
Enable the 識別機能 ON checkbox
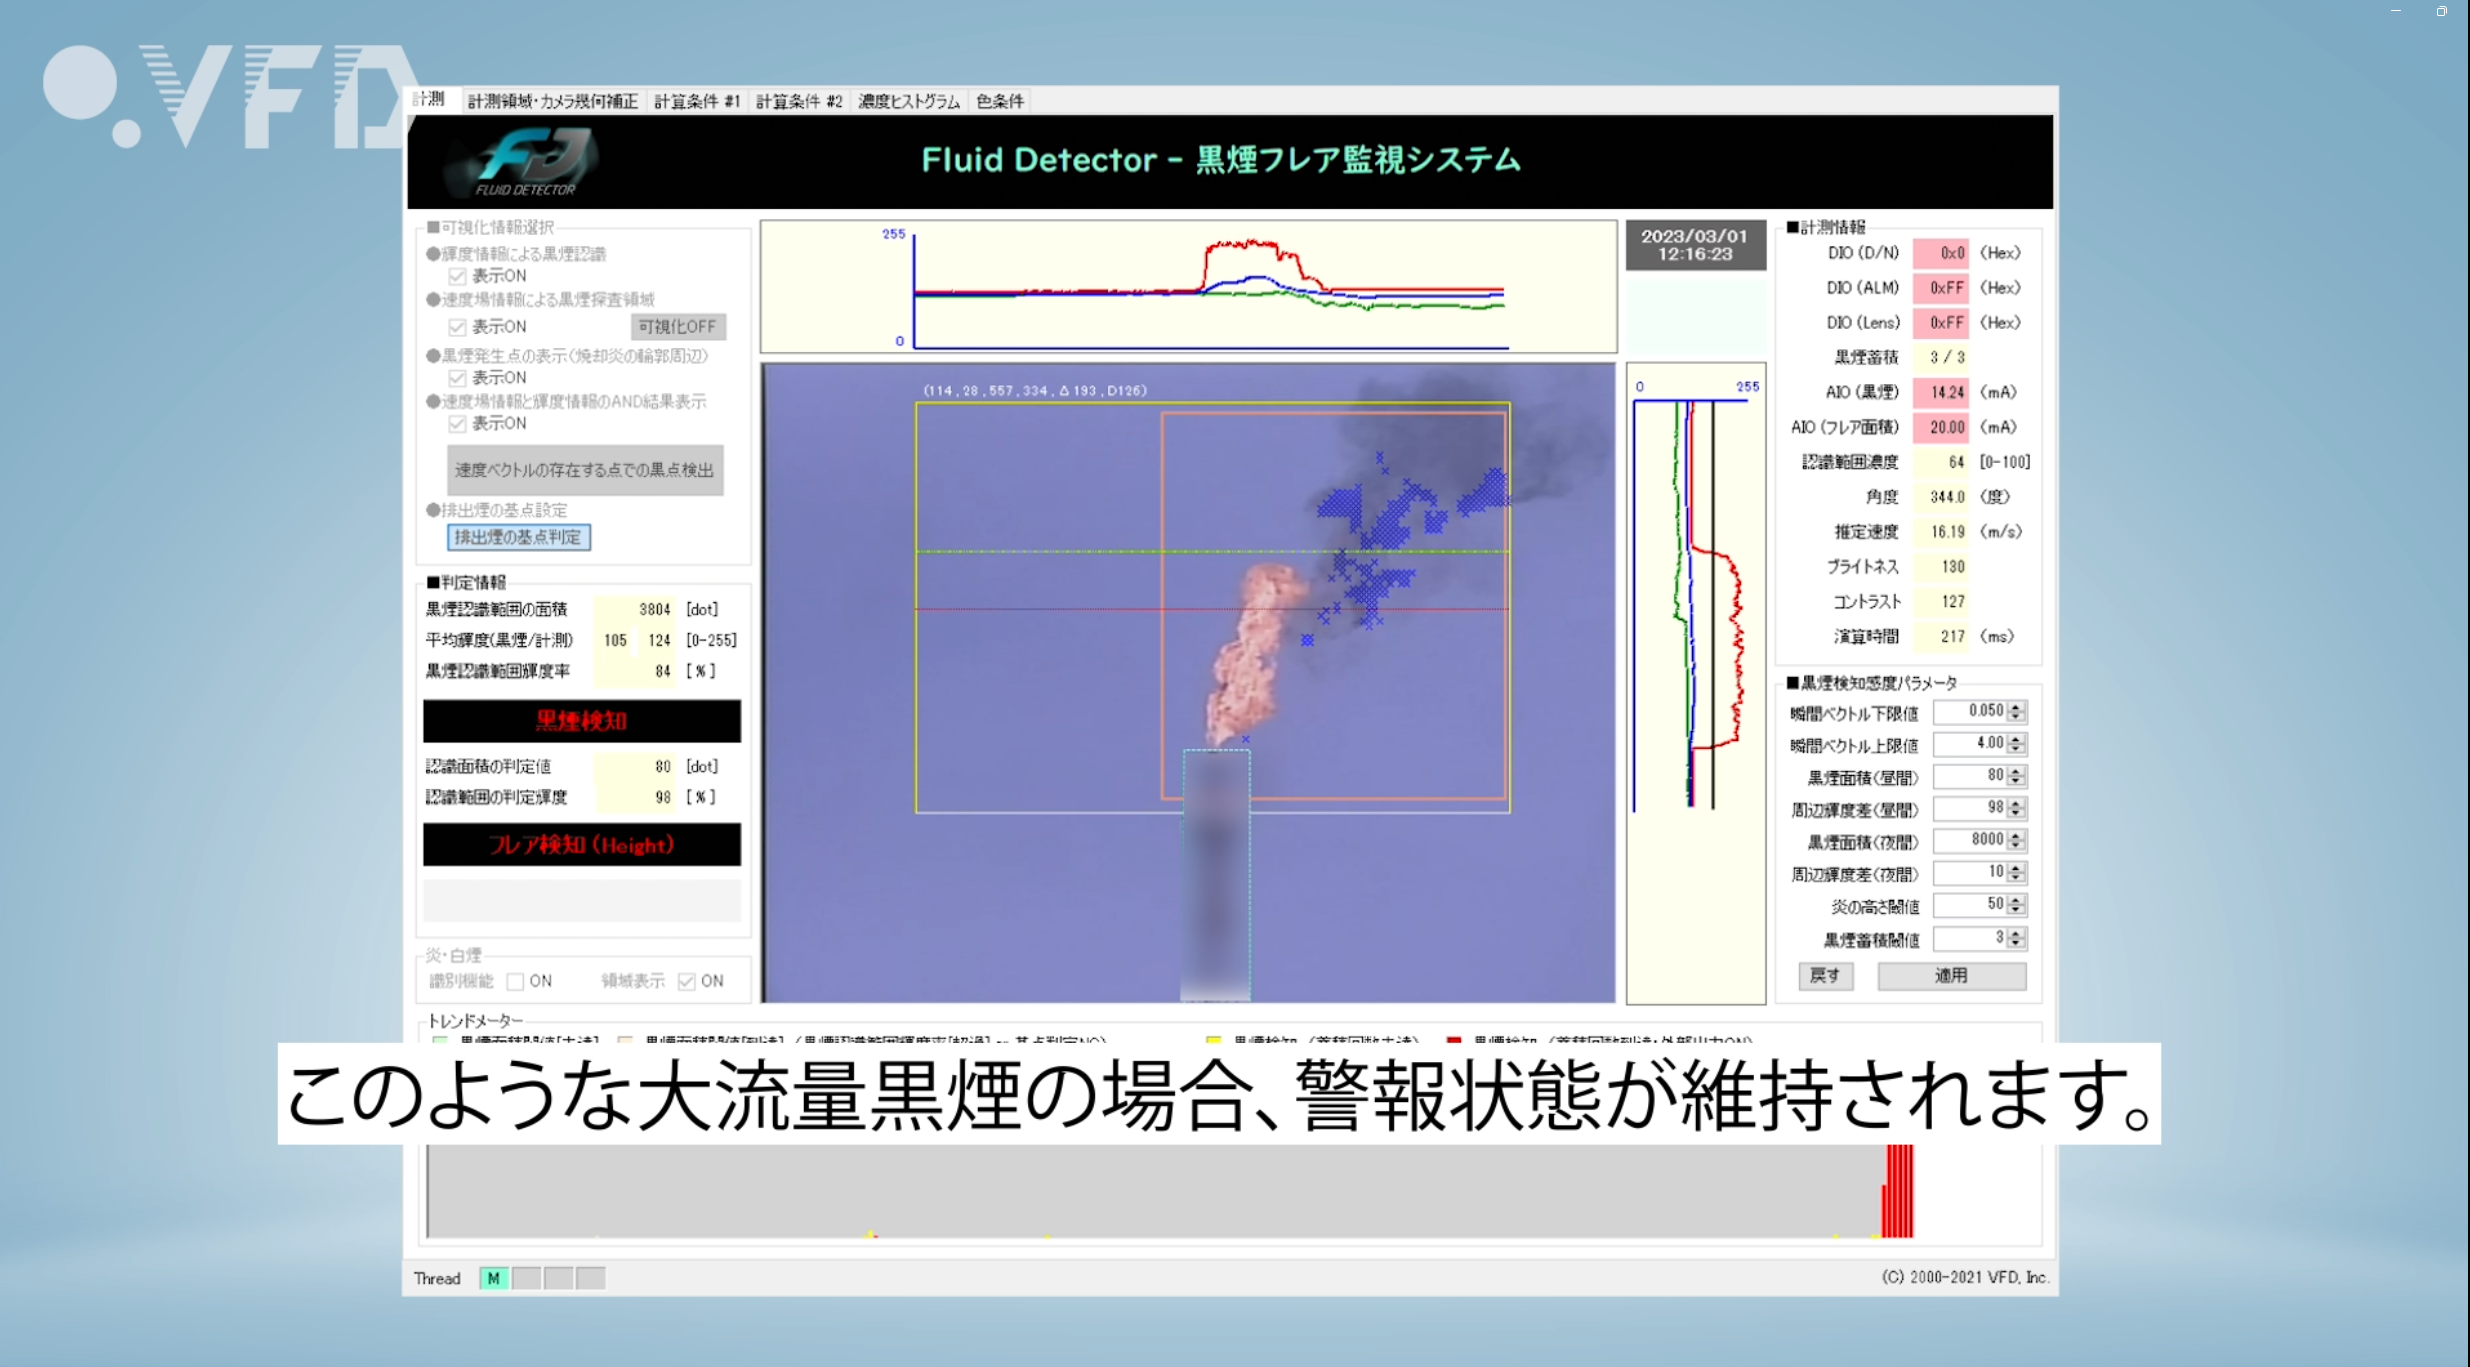pyautogui.click(x=515, y=981)
